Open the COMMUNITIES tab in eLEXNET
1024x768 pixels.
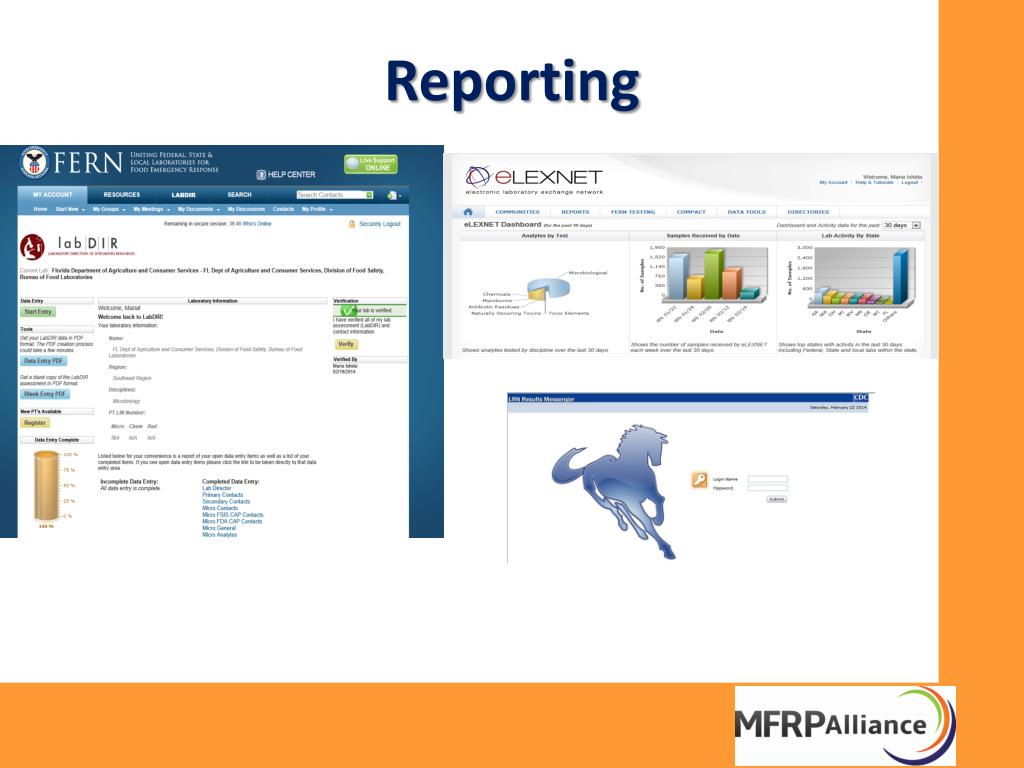[517, 212]
